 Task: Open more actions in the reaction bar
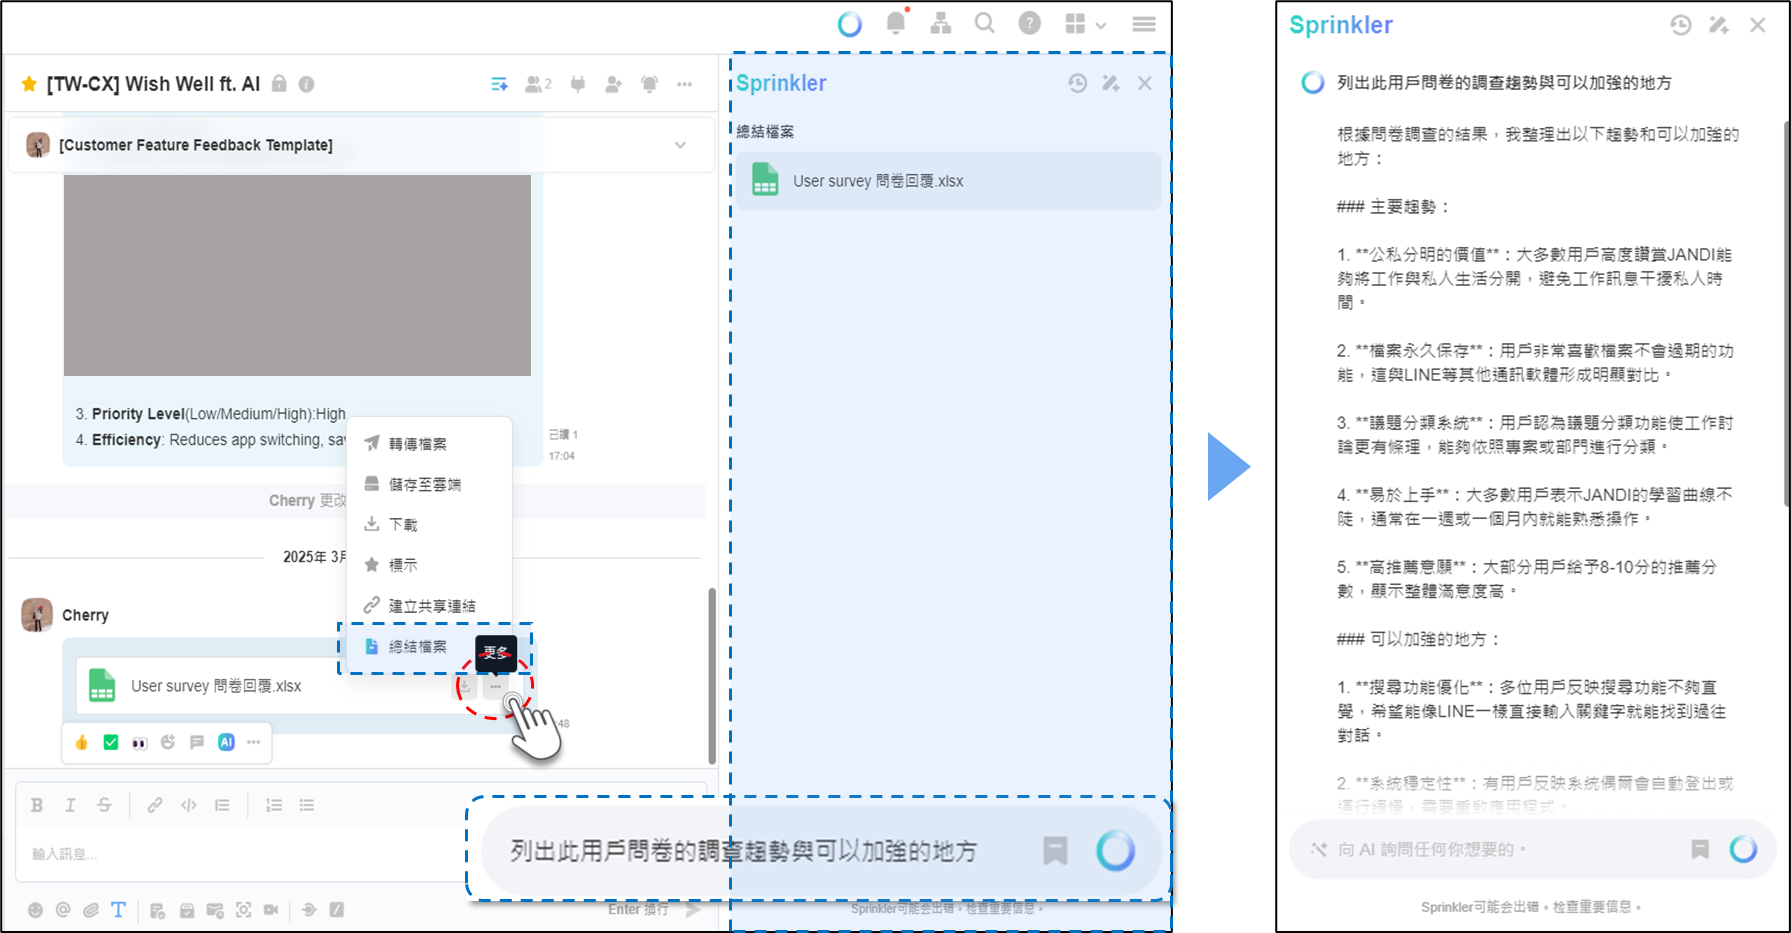tap(254, 742)
